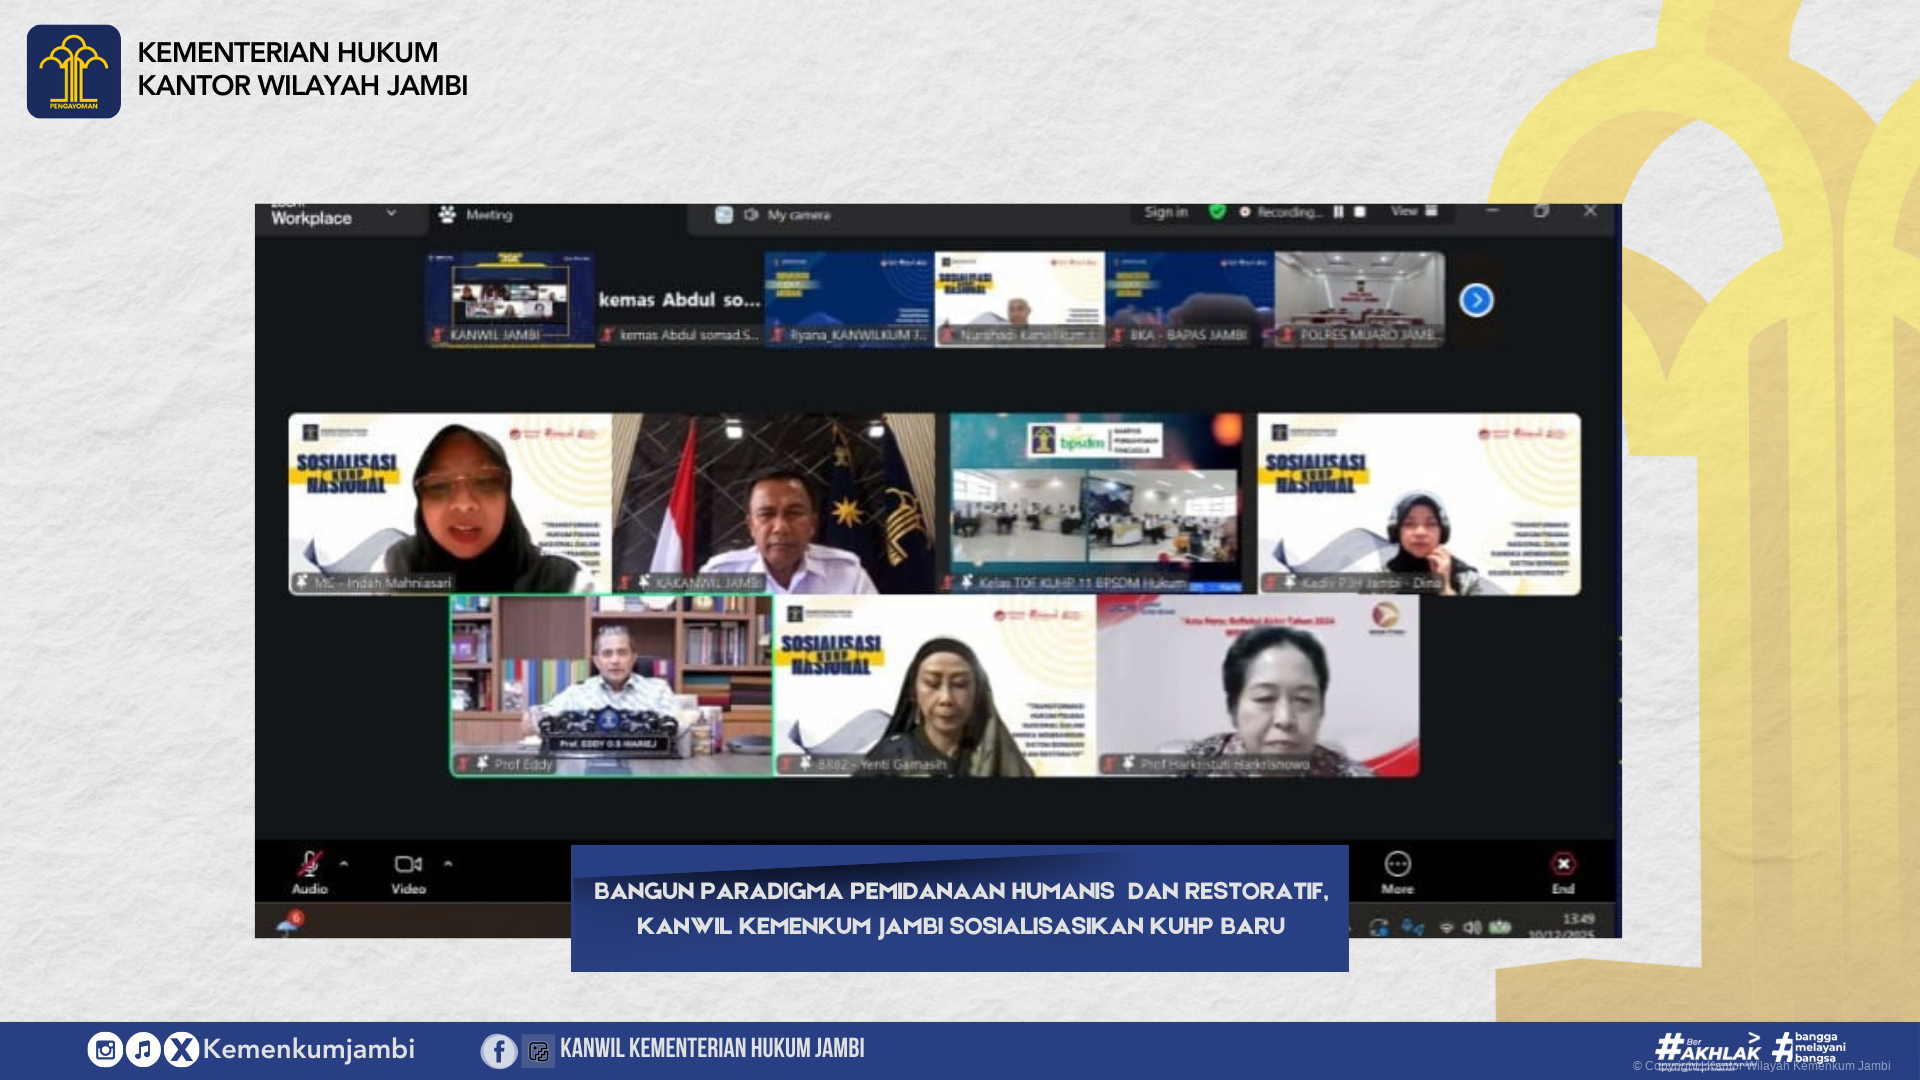This screenshot has height=1080, width=1920.
Task: Click the Wi-Fi icon in the system tray
Action: click(1448, 925)
